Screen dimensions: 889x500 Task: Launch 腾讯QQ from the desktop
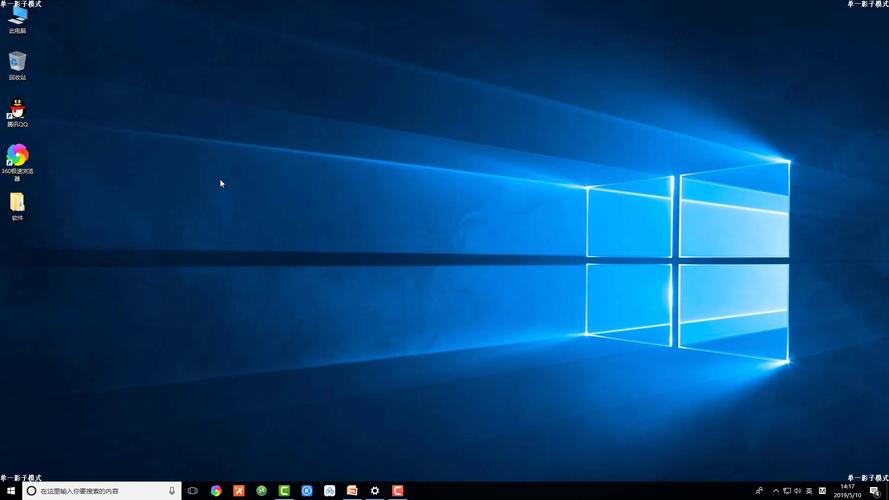pyautogui.click(x=17, y=110)
